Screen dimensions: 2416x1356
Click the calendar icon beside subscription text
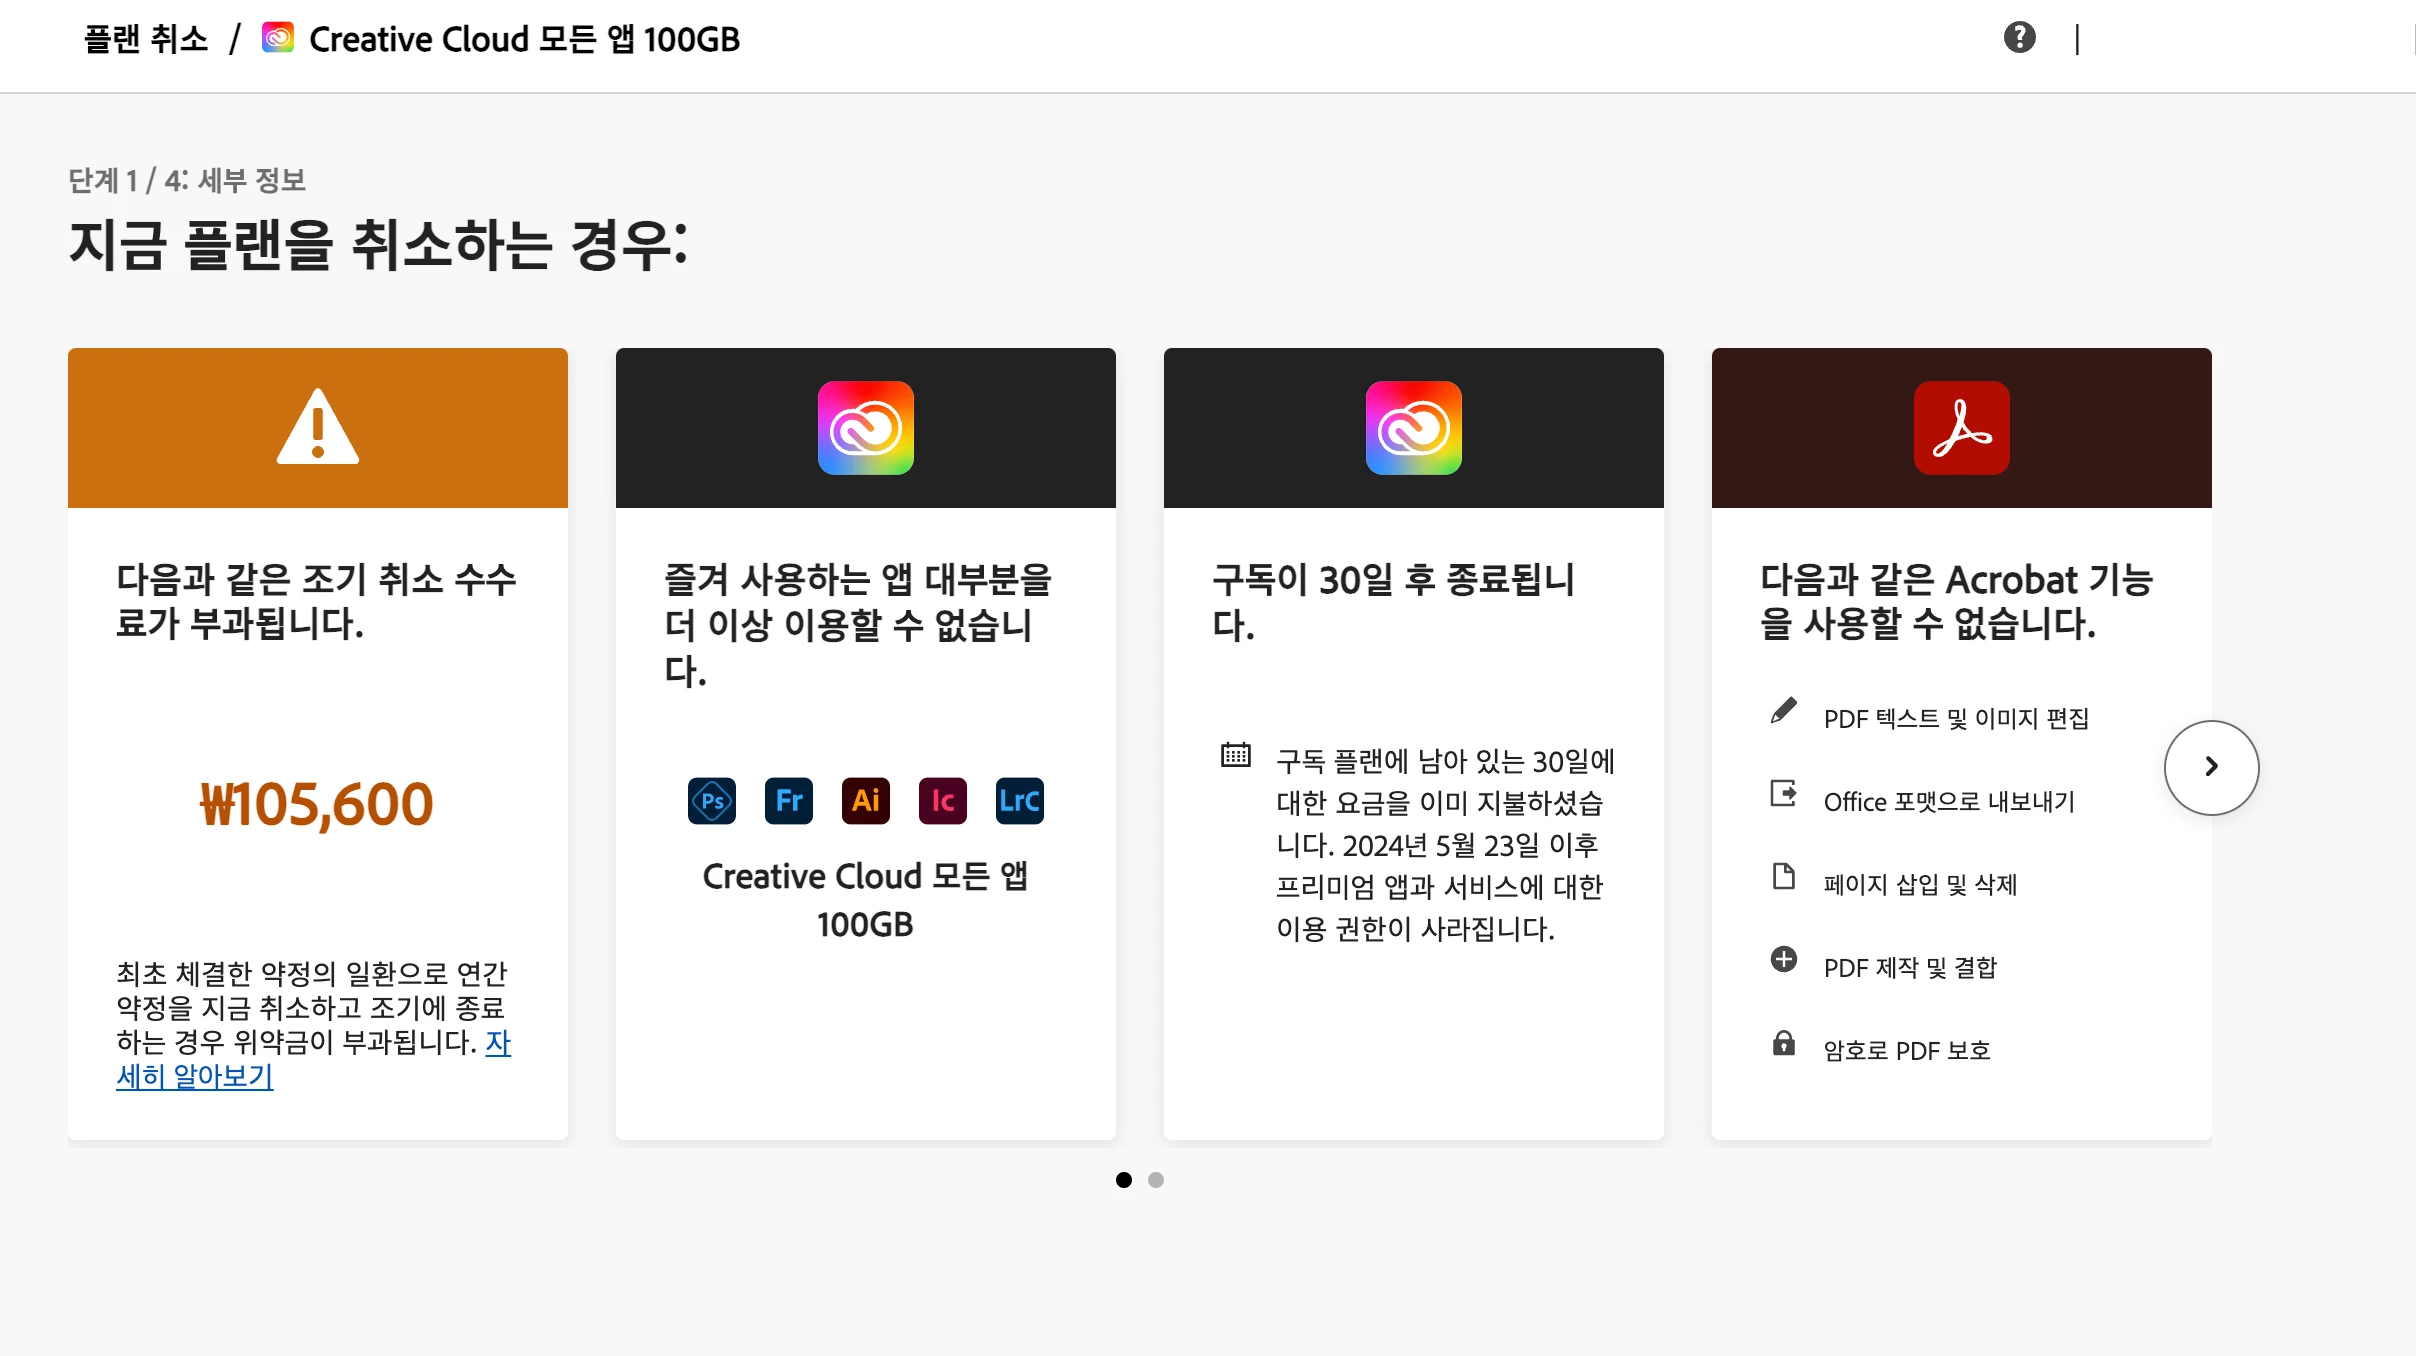(1236, 755)
